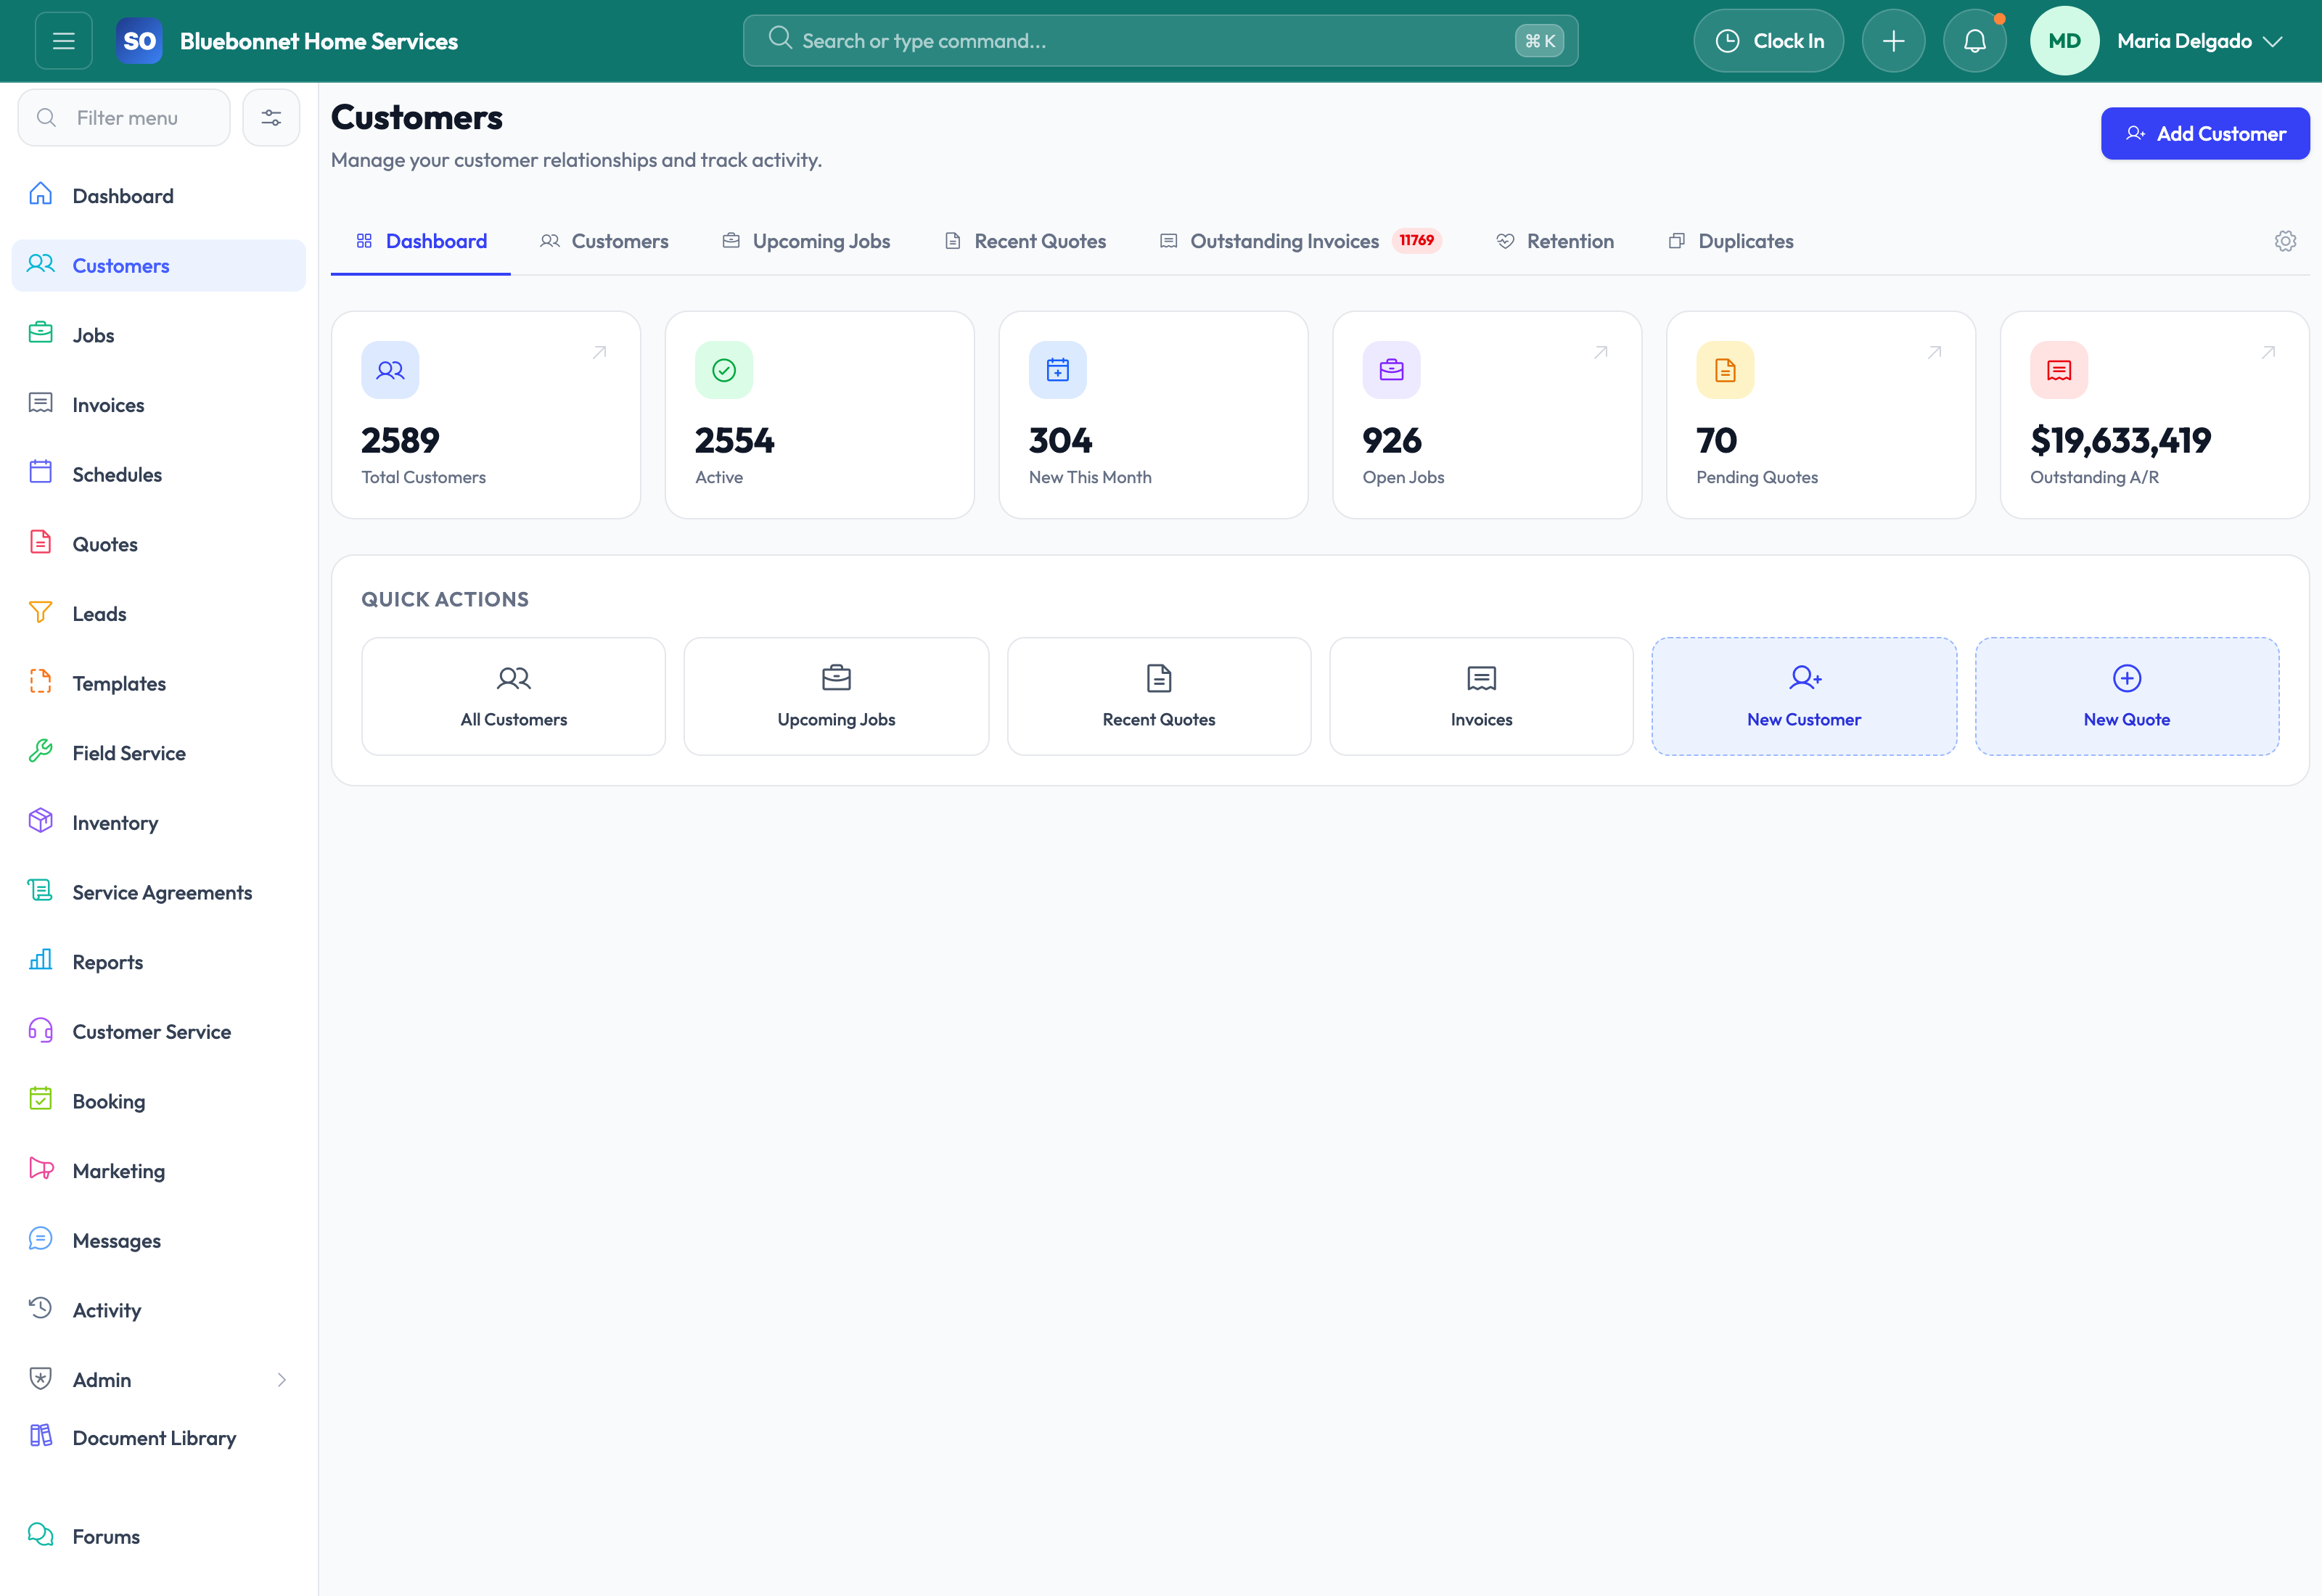The height and width of the screenshot is (1596, 2322).
Task: Click the '$19,633,419' Outstanding A/R value
Action: coord(2120,440)
